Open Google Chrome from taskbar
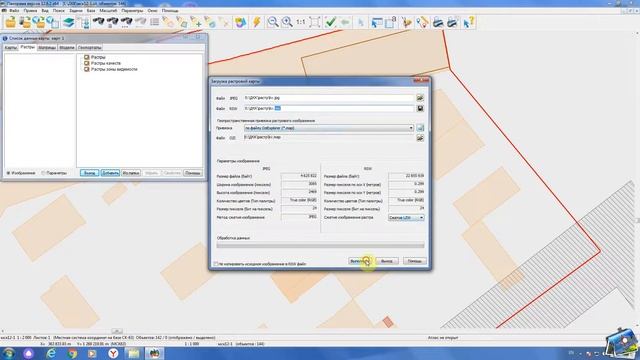This screenshot has height=360, width=640. point(72,353)
